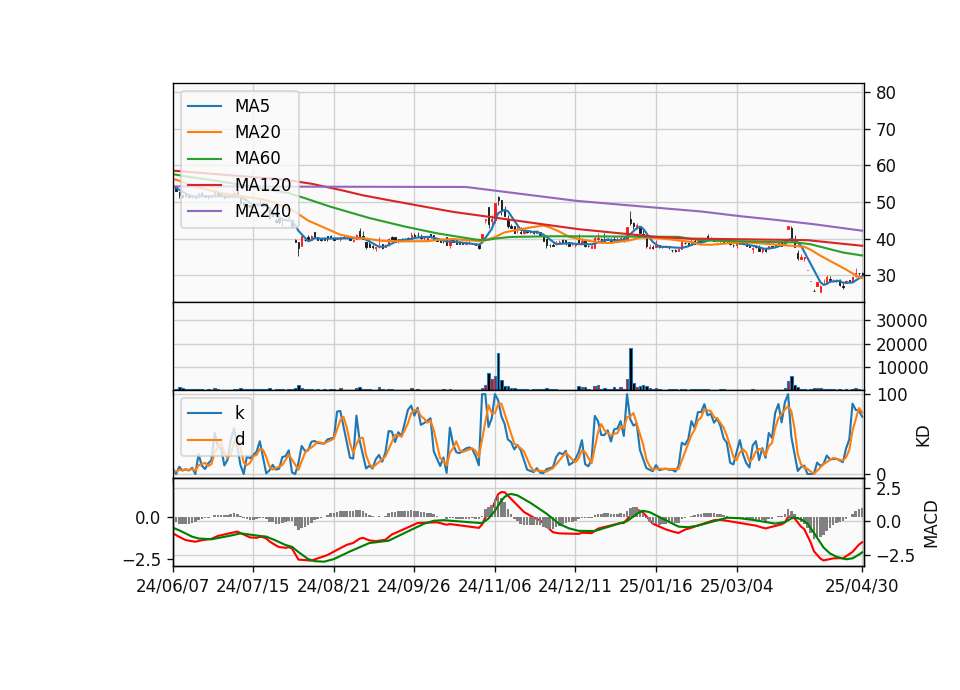Click the MACD axis title

coord(930,524)
